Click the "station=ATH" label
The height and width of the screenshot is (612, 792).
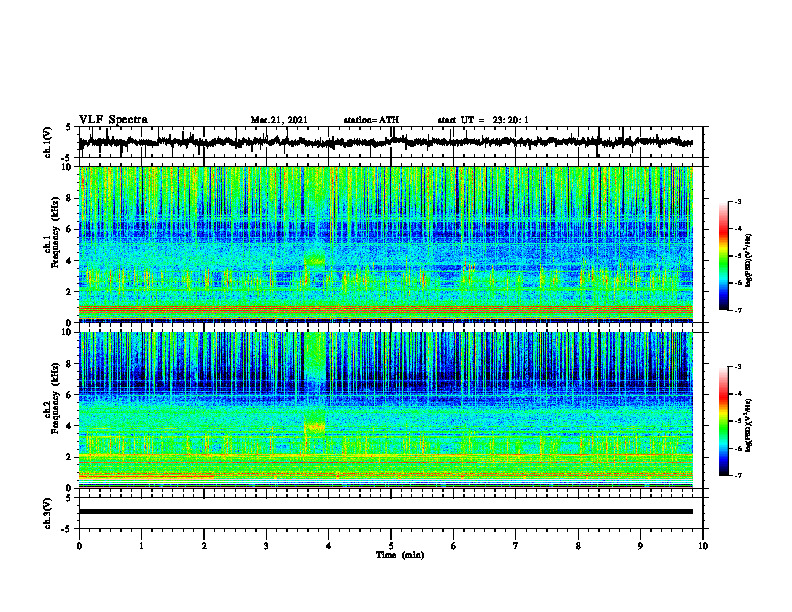371,120
